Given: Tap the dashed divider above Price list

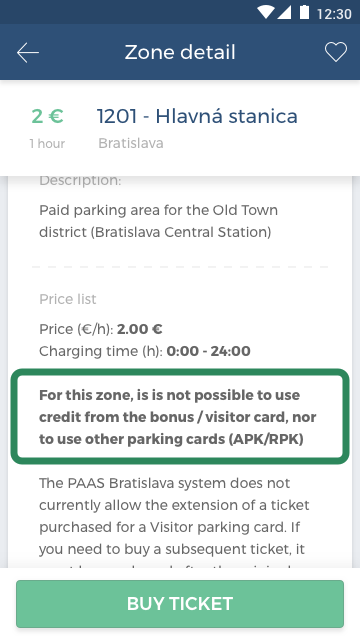Looking at the screenshot, I should click(180, 267).
